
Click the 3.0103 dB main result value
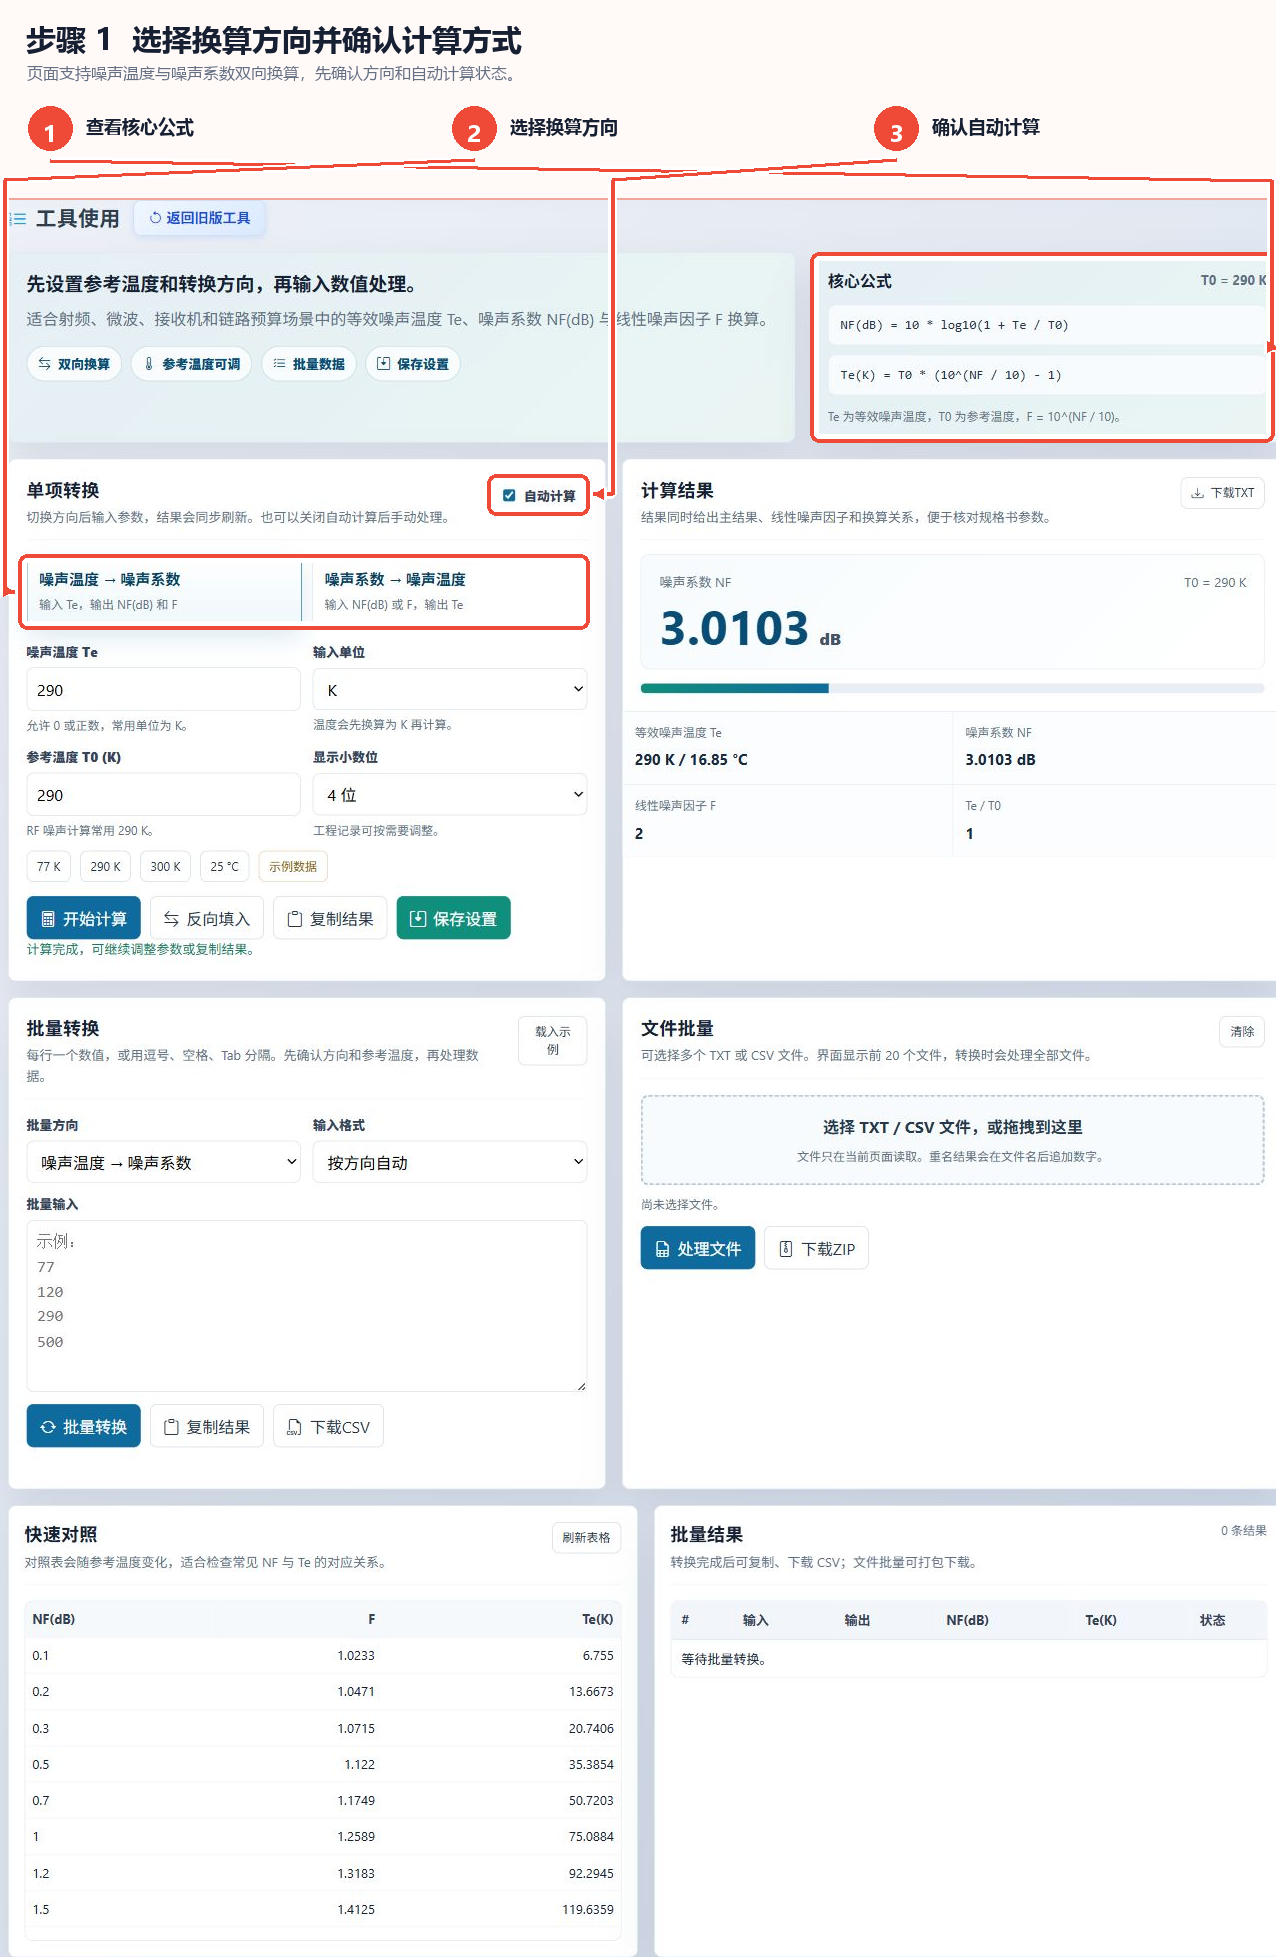[x=750, y=629]
